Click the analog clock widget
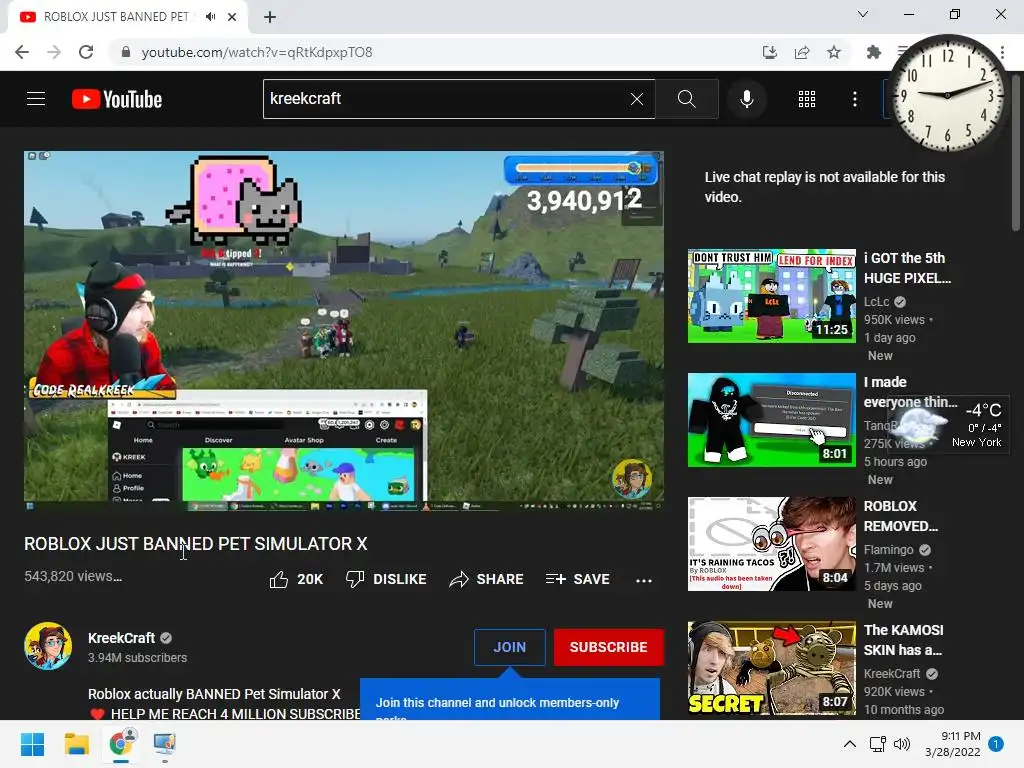This screenshot has width=1024, height=768. [x=948, y=94]
